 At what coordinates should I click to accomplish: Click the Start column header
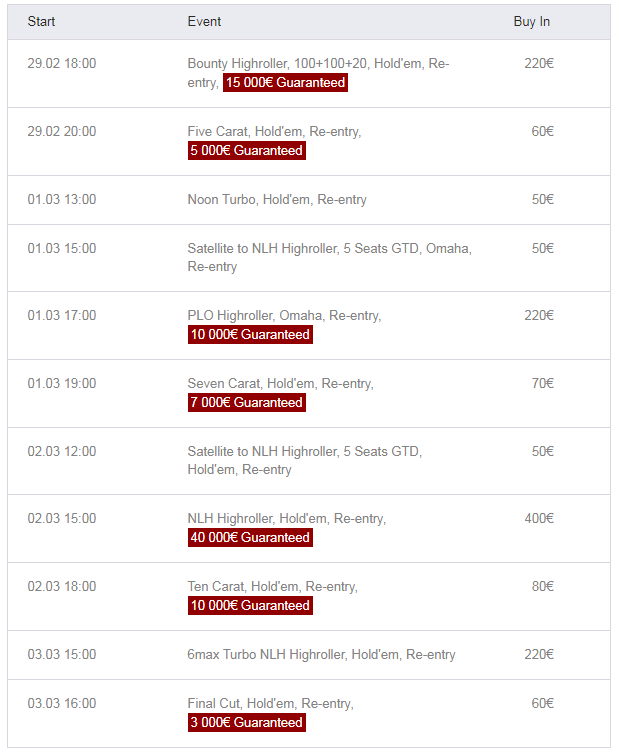coord(41,22)
